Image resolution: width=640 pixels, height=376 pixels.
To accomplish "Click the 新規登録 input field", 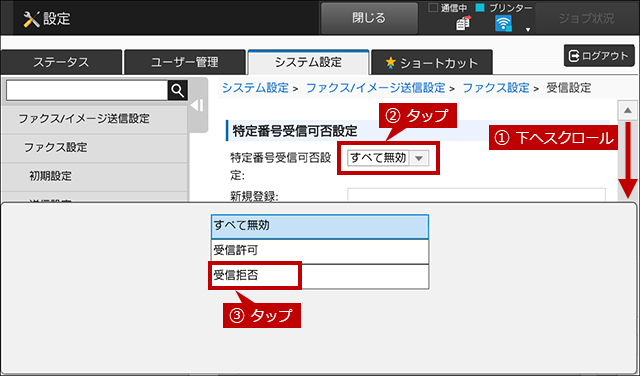I will (476, 195).
